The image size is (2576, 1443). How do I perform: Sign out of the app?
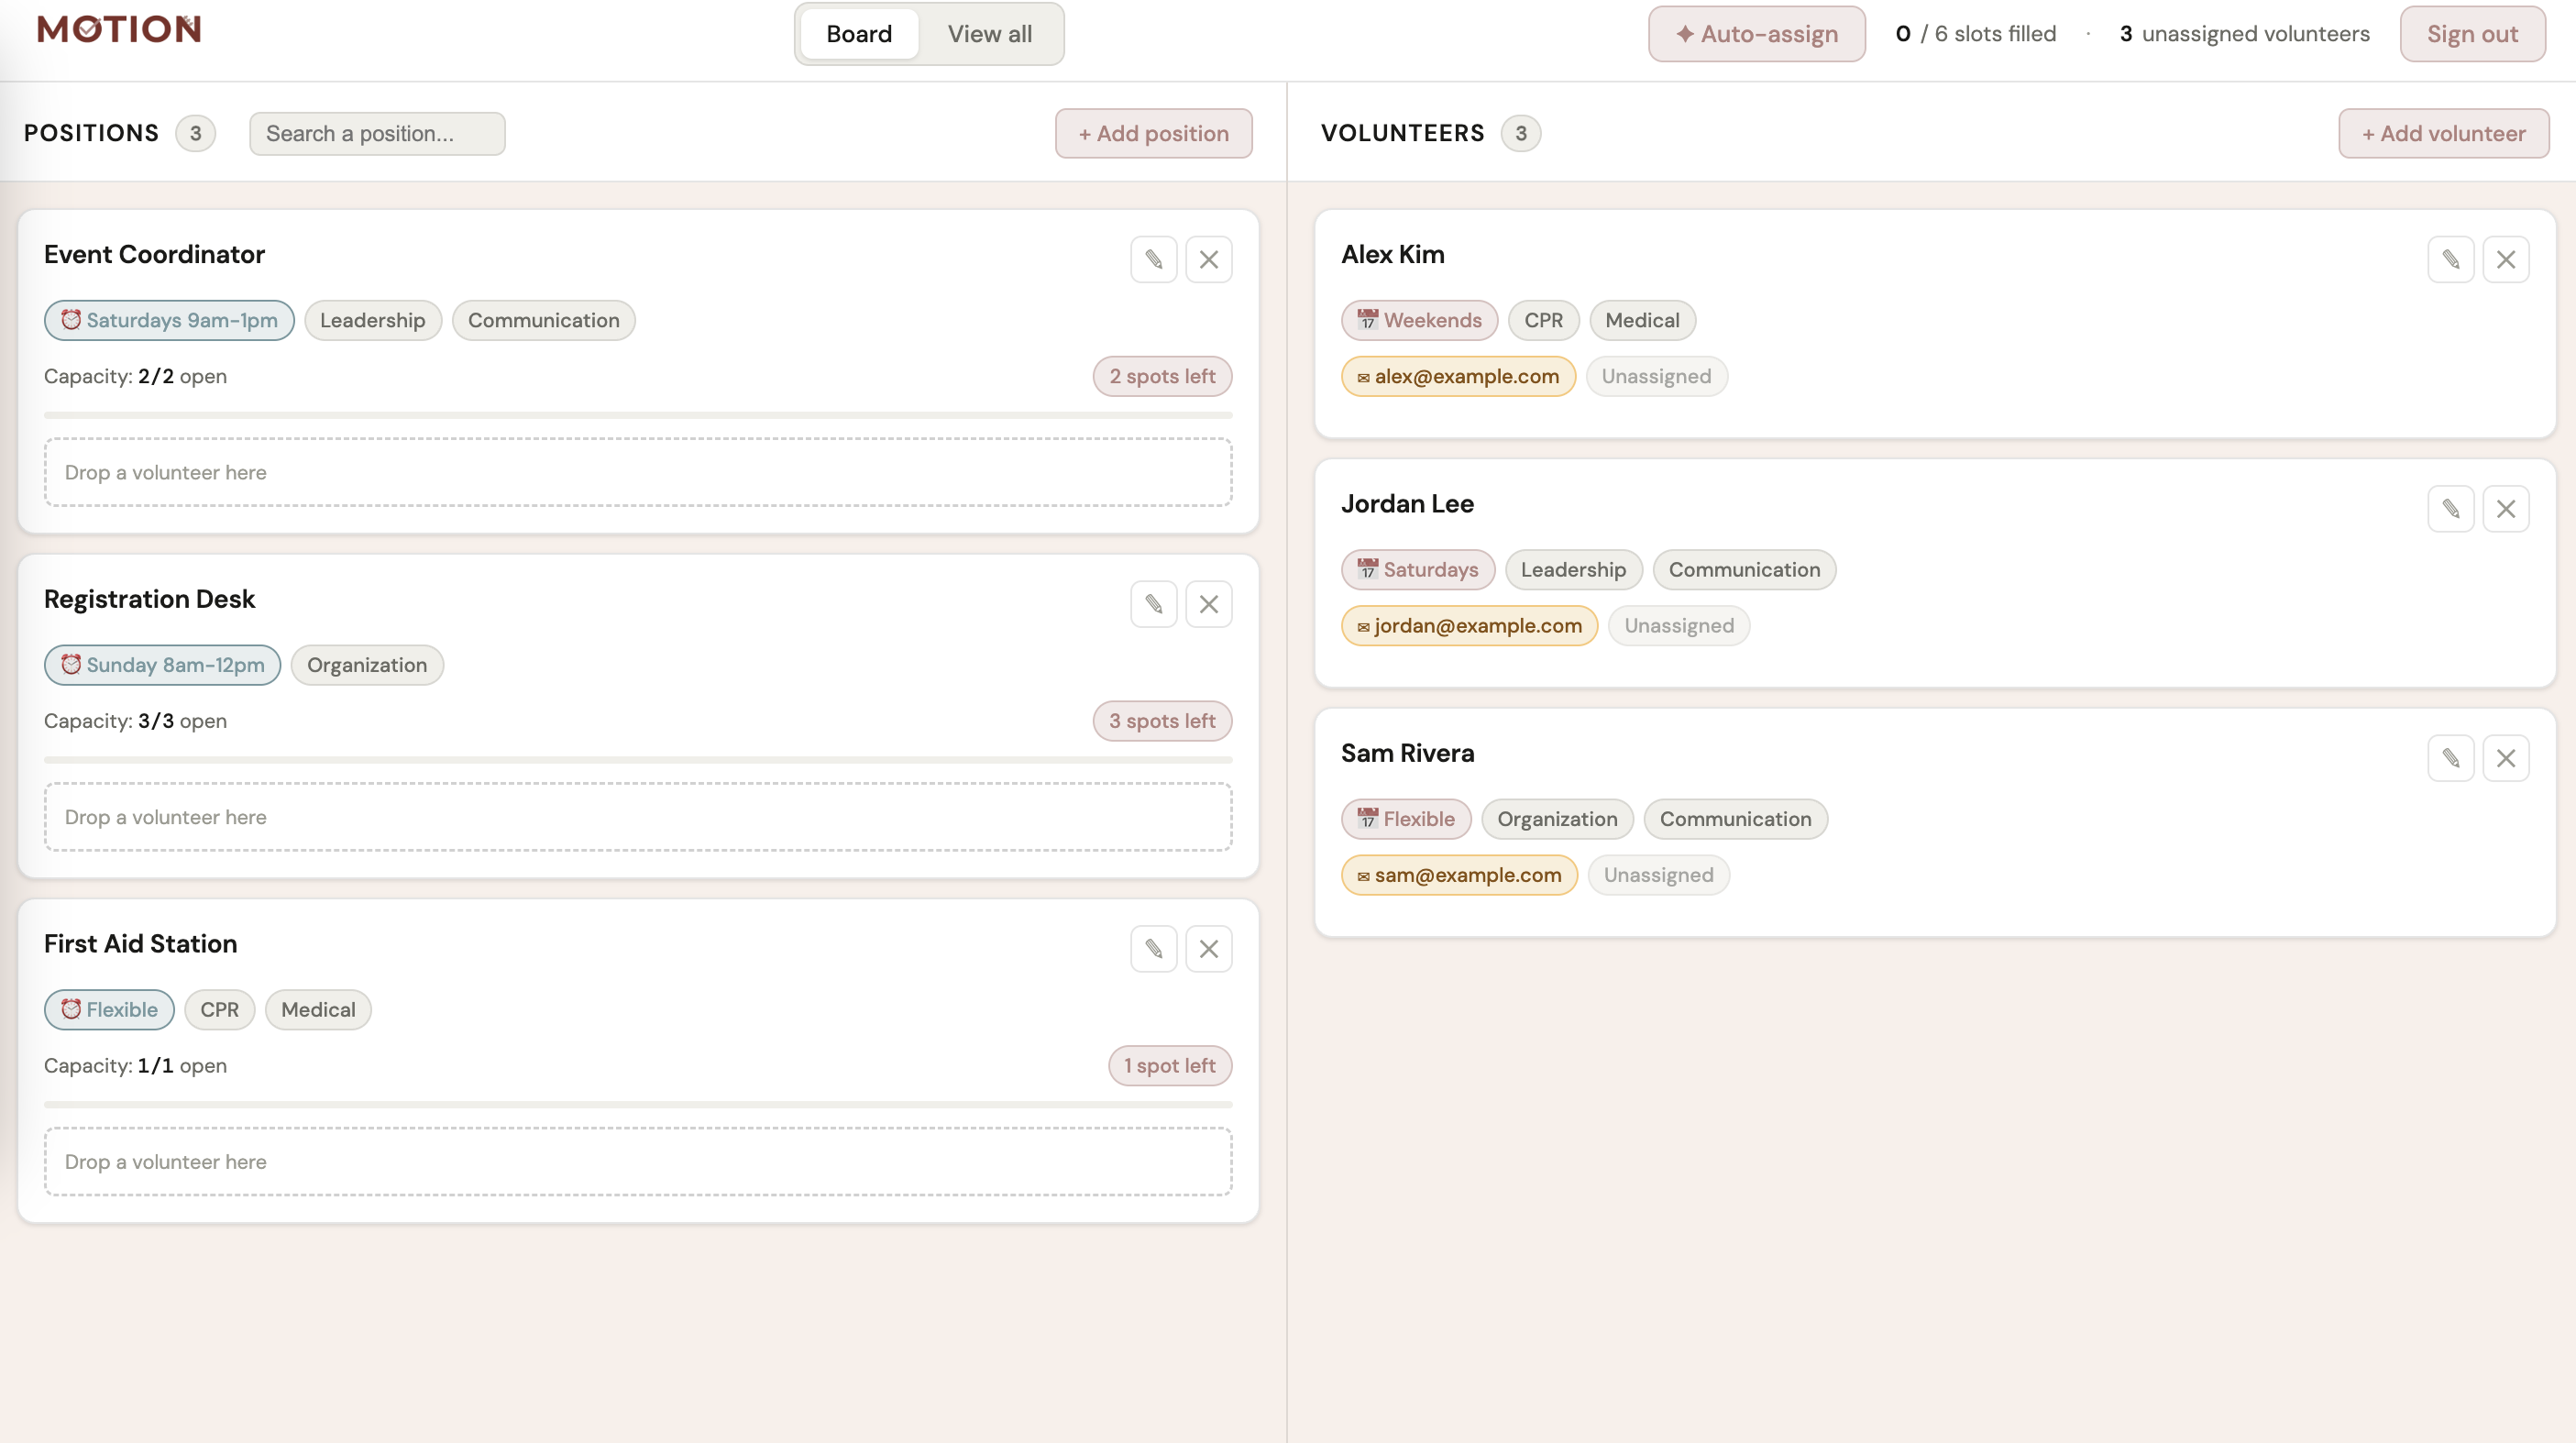(x=2472, y=34)
